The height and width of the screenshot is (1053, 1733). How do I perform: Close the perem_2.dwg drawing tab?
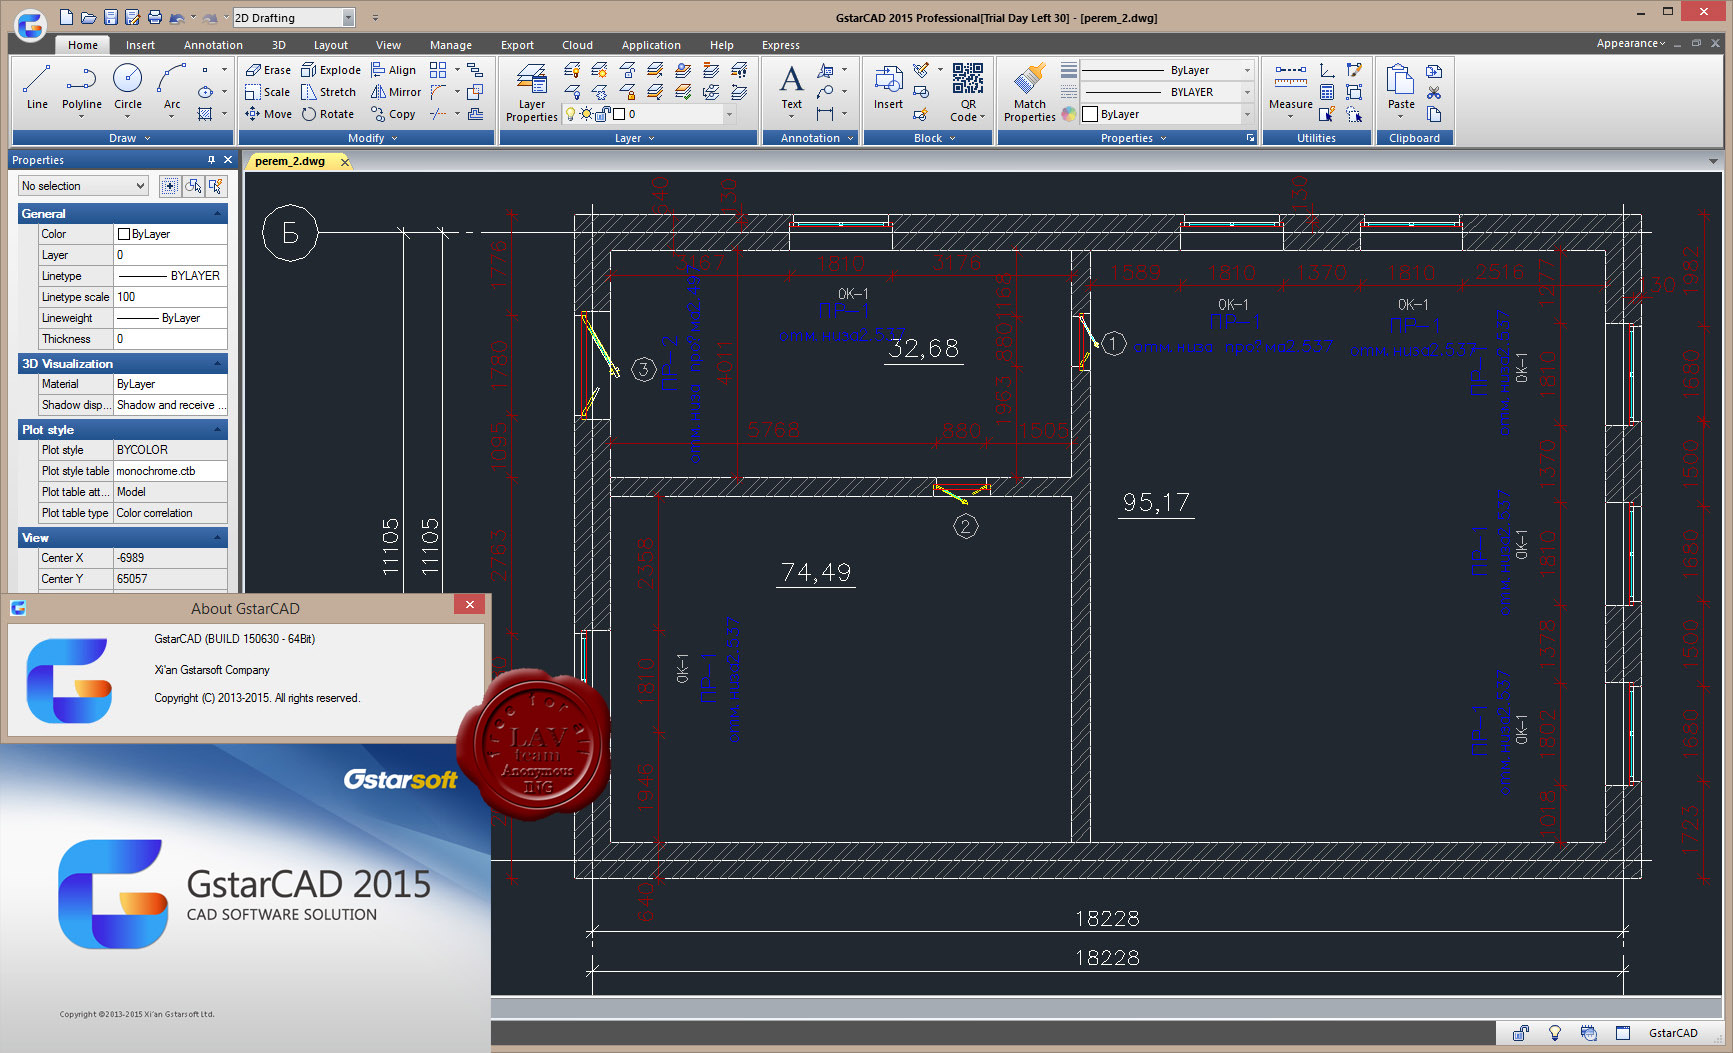point(345,162)
